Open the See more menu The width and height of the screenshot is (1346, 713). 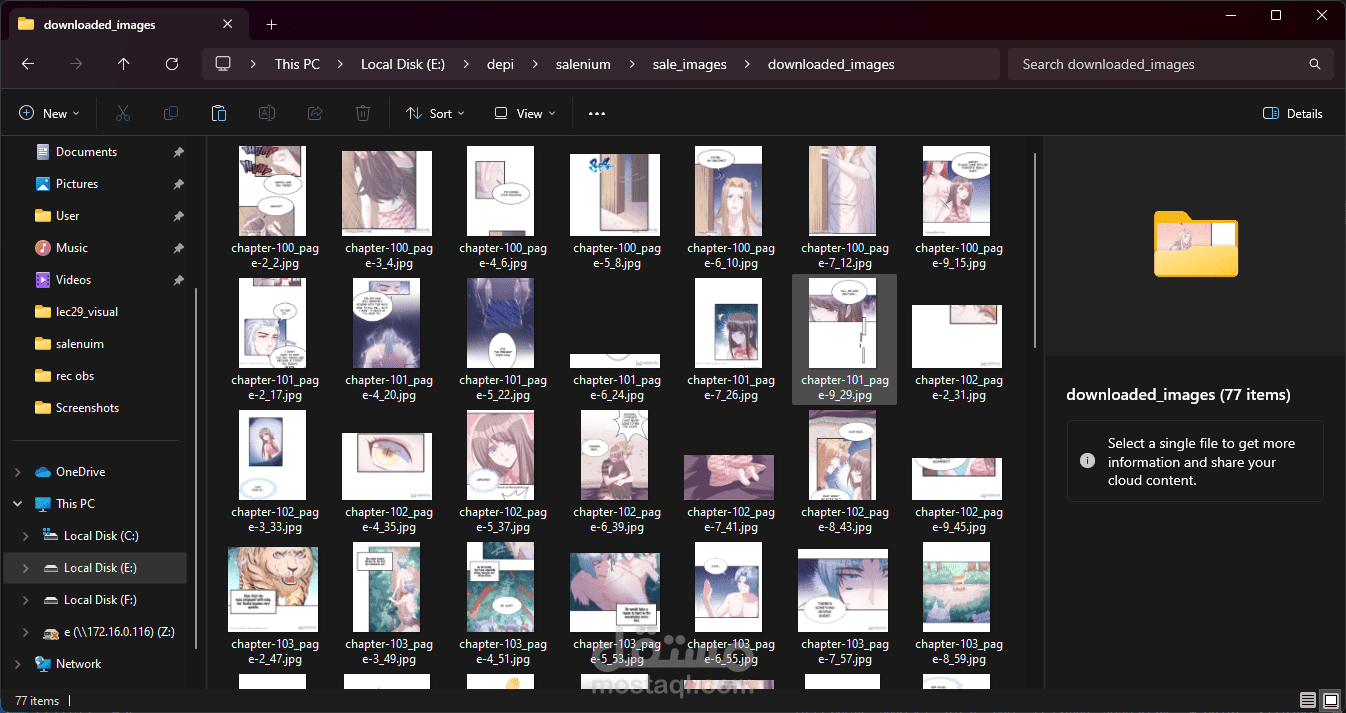click(x=596, y=113)
